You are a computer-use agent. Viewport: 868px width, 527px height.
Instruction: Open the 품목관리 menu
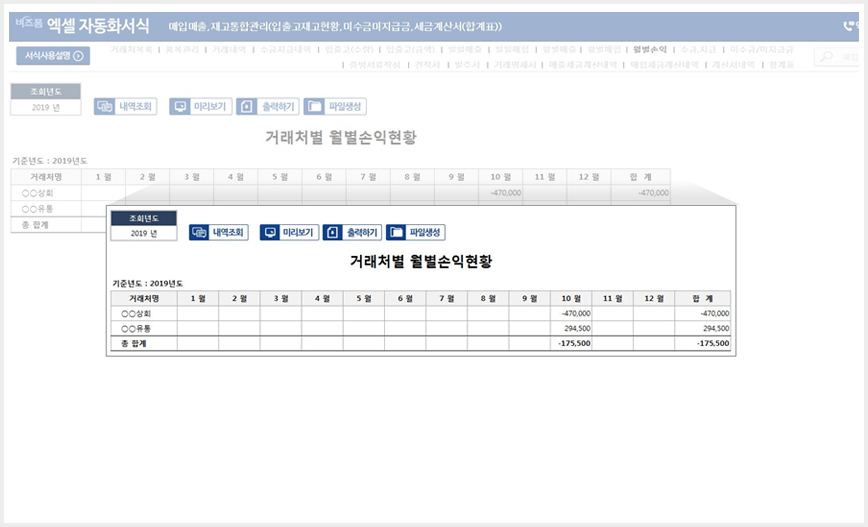point(182,49)
